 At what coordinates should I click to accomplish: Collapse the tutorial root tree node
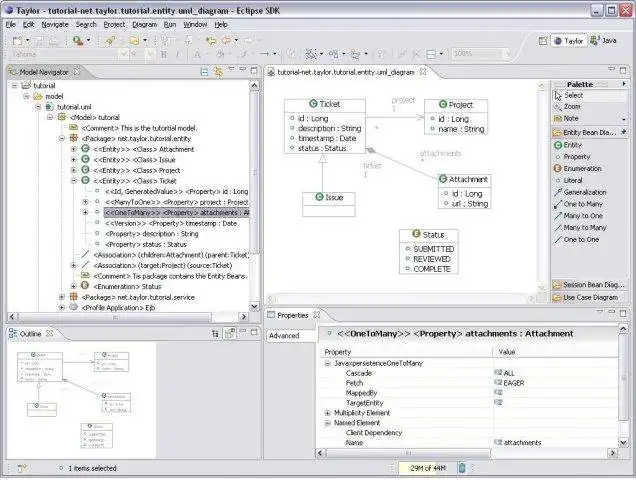click(15, 86)
